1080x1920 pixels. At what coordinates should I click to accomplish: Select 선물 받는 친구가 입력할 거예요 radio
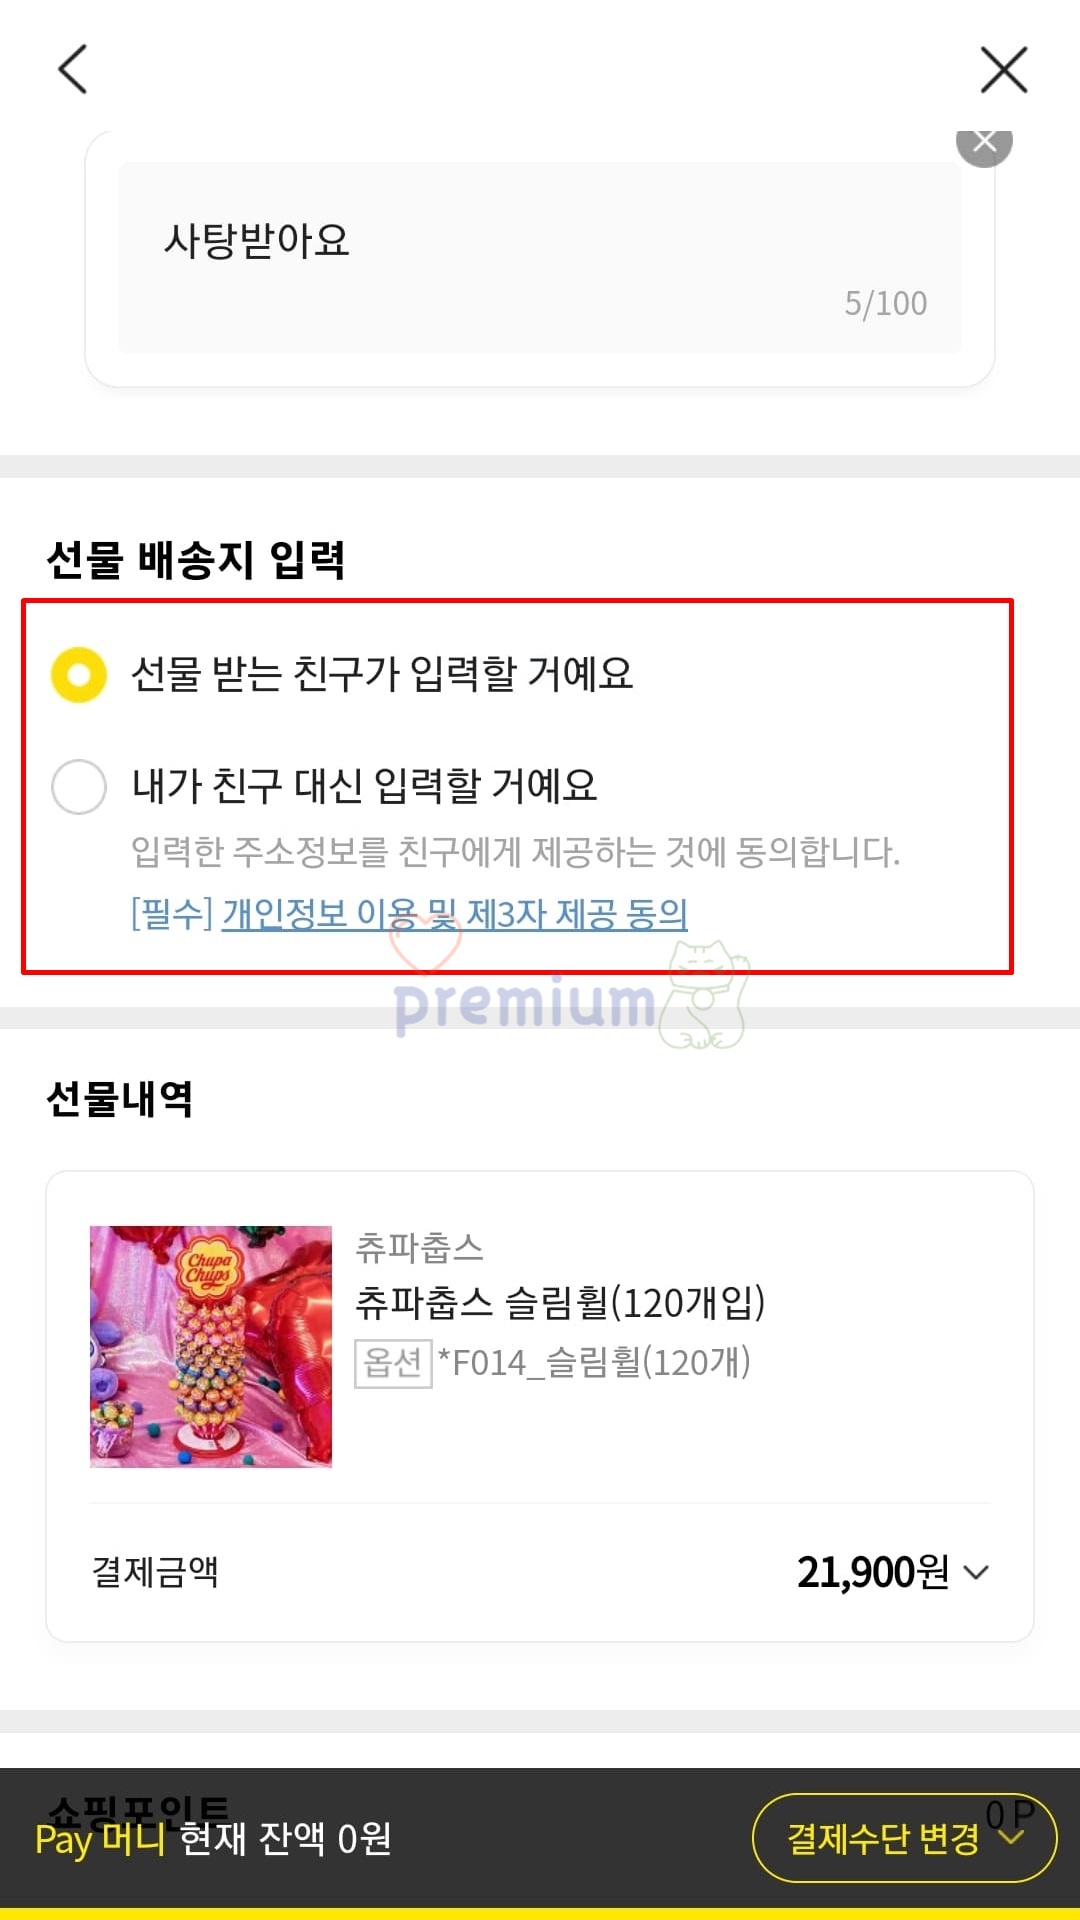click(79, 675)
